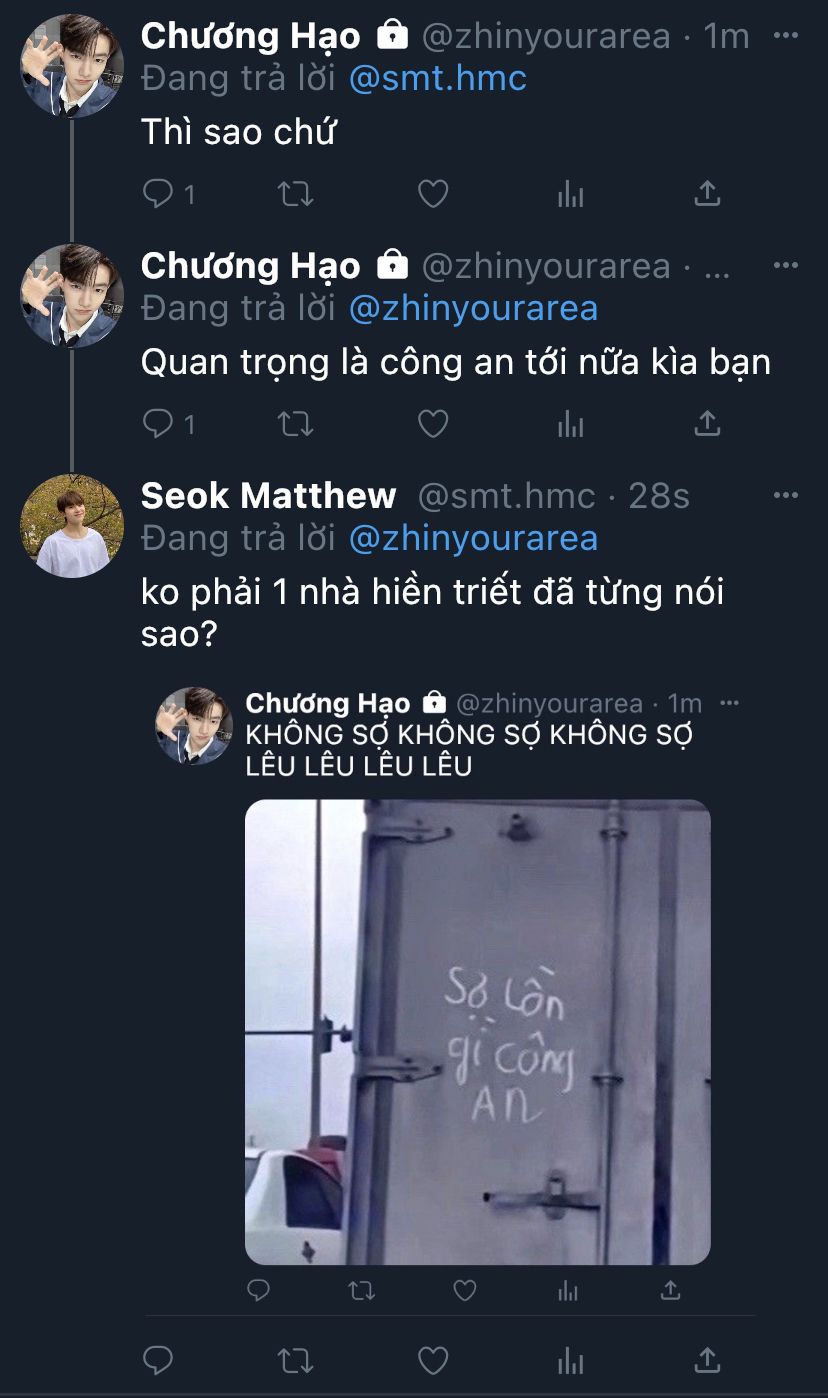Retweet the "Thì sao chứ" tweet

[x=295, y=194]
